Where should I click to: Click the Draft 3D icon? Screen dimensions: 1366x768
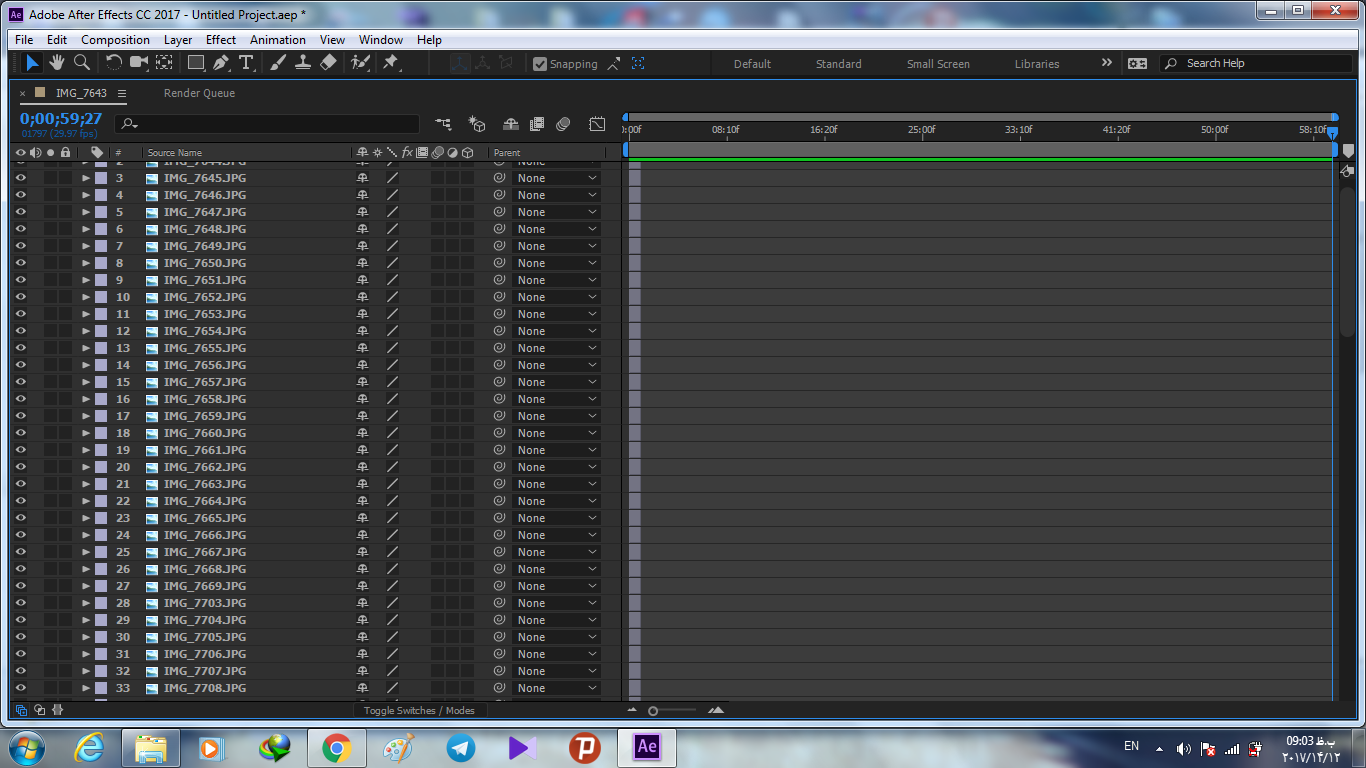coord(477,124)
